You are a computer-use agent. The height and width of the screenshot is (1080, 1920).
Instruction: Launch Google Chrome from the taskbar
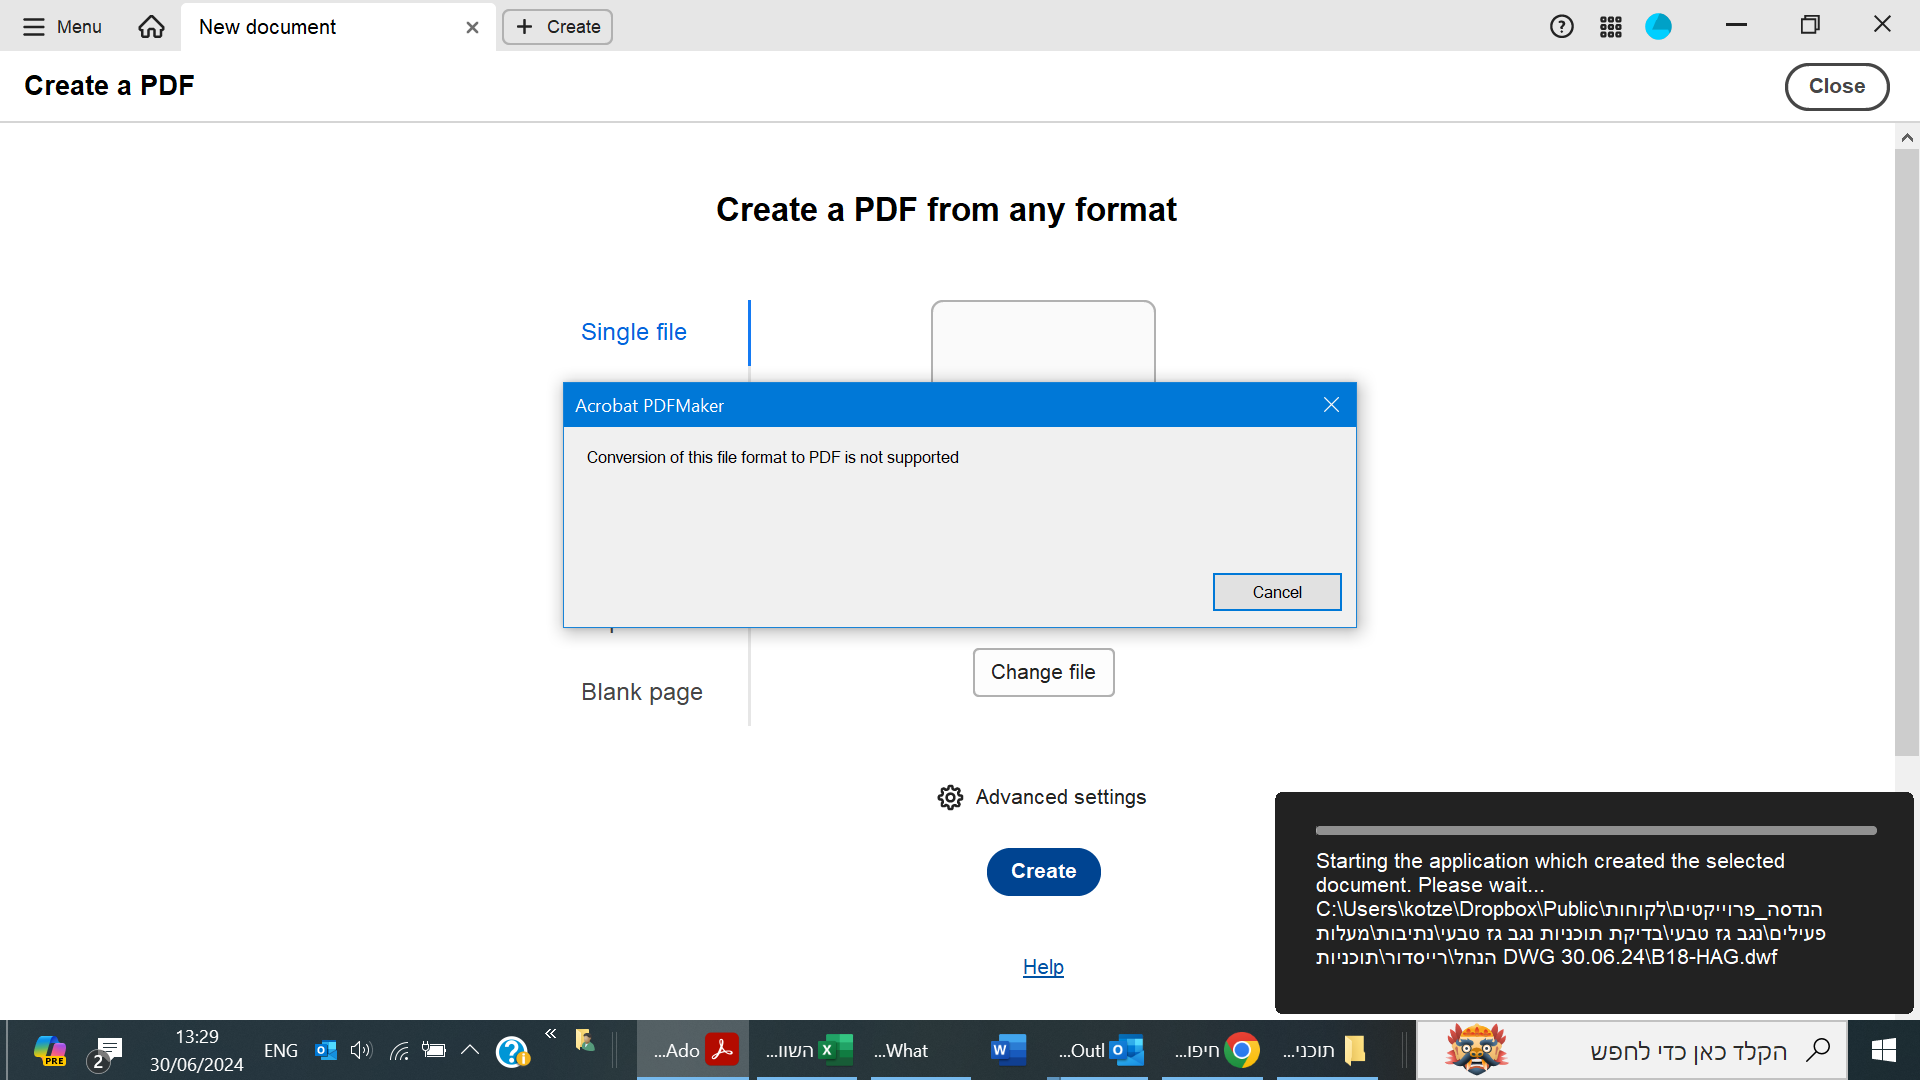tap(1243, 1050)
